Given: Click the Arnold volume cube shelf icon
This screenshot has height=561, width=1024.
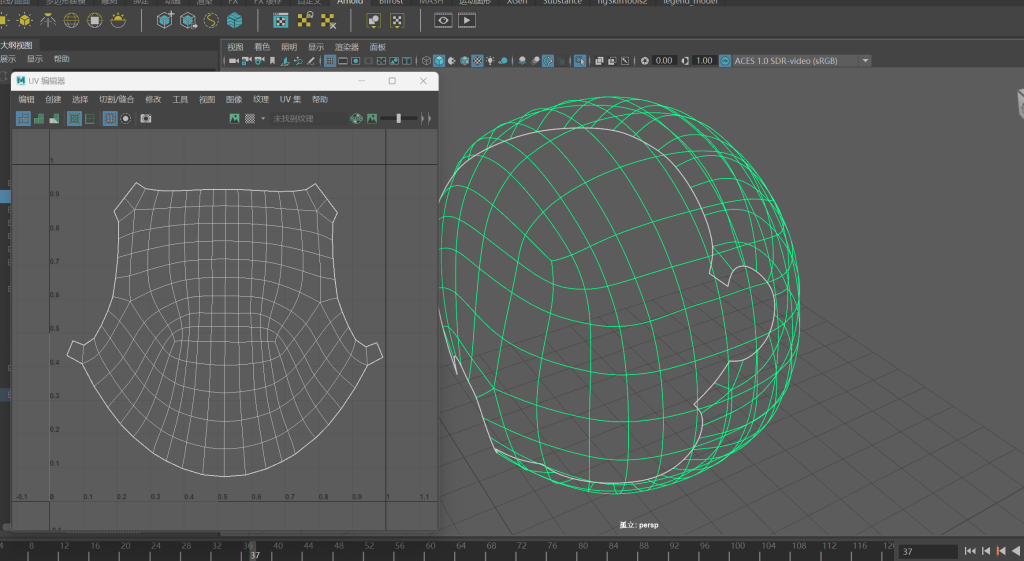Looking at the screenshot, I should click(x=234, y=21).
